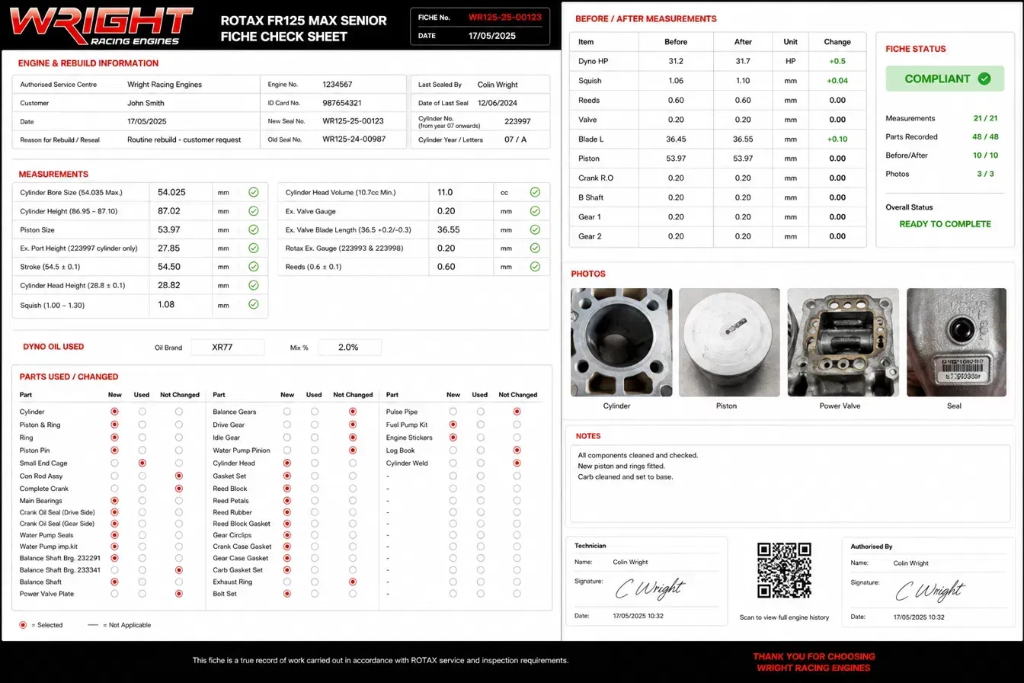Select New for Pulse Pipe
The image size is (1024, 683).
[x=453, y=411]
